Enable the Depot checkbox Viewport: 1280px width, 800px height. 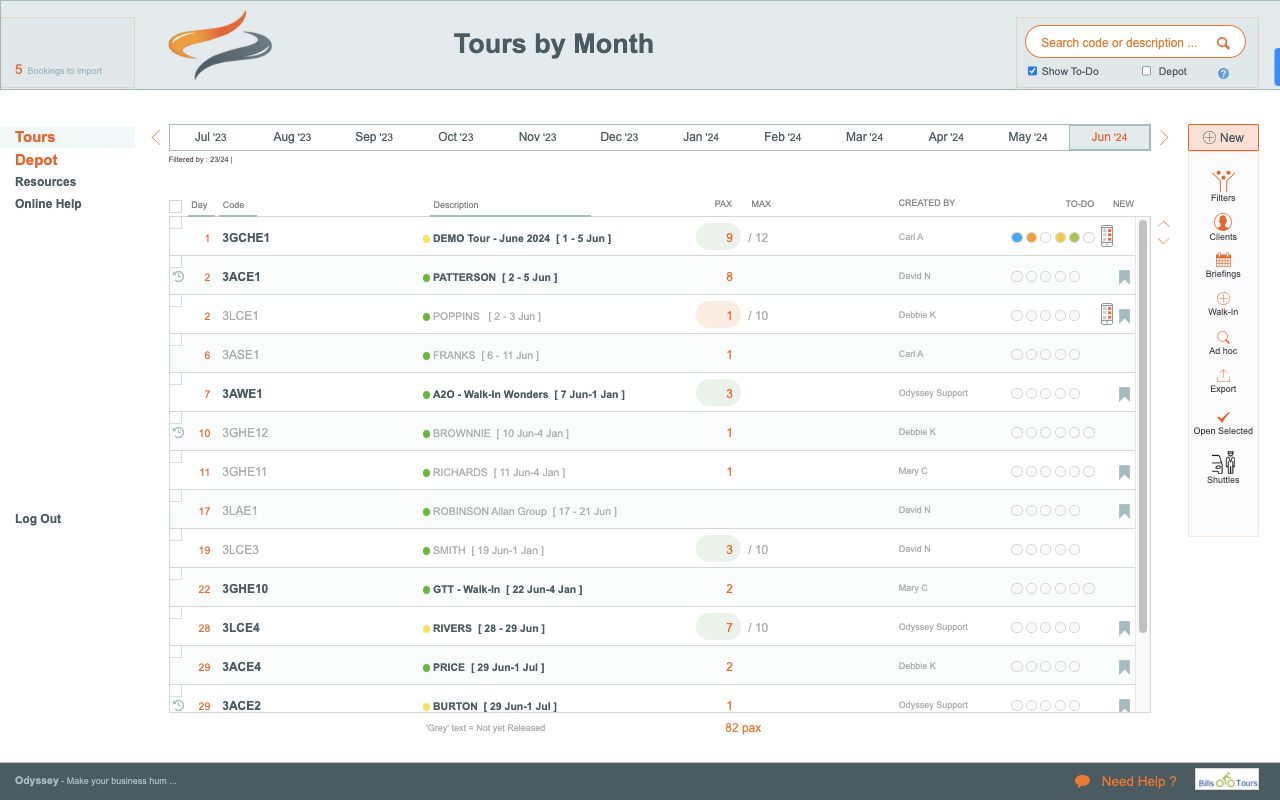[x=1147, y=71]
